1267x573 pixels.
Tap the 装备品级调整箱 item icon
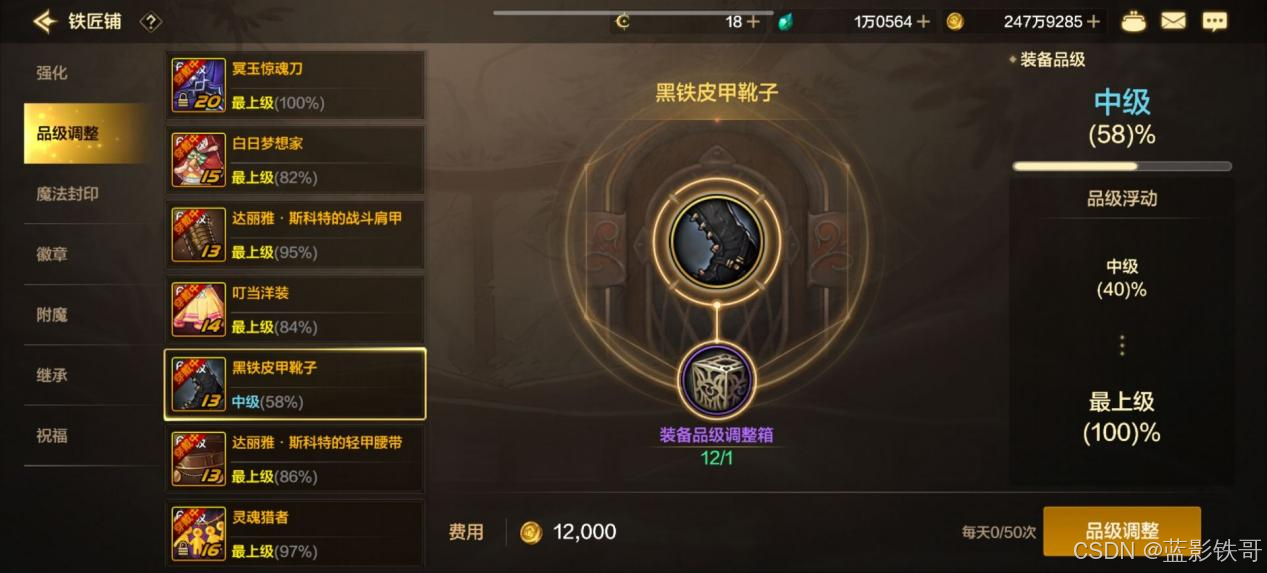[x=716, y=381]
